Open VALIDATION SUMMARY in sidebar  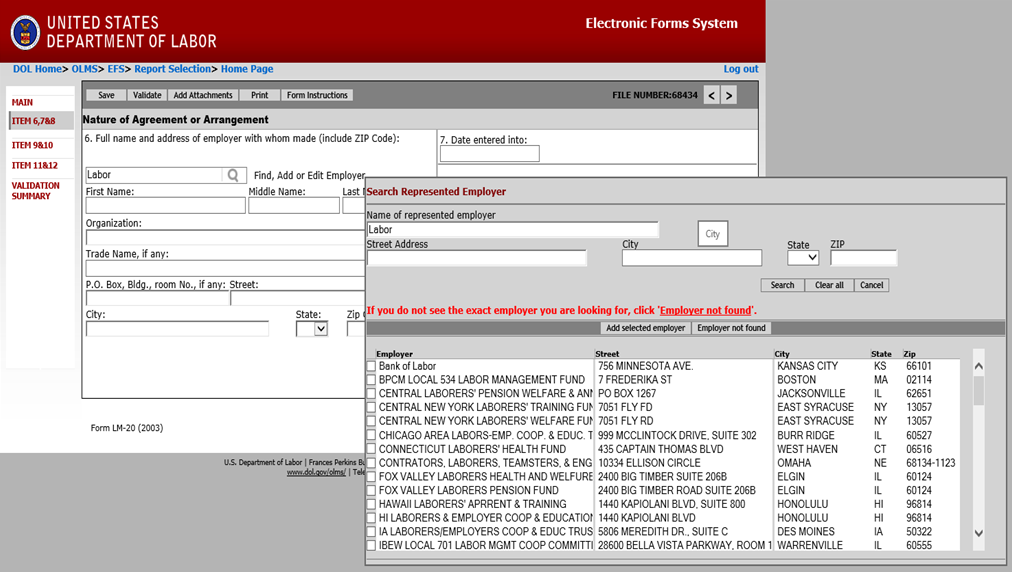tap(35, 190)
